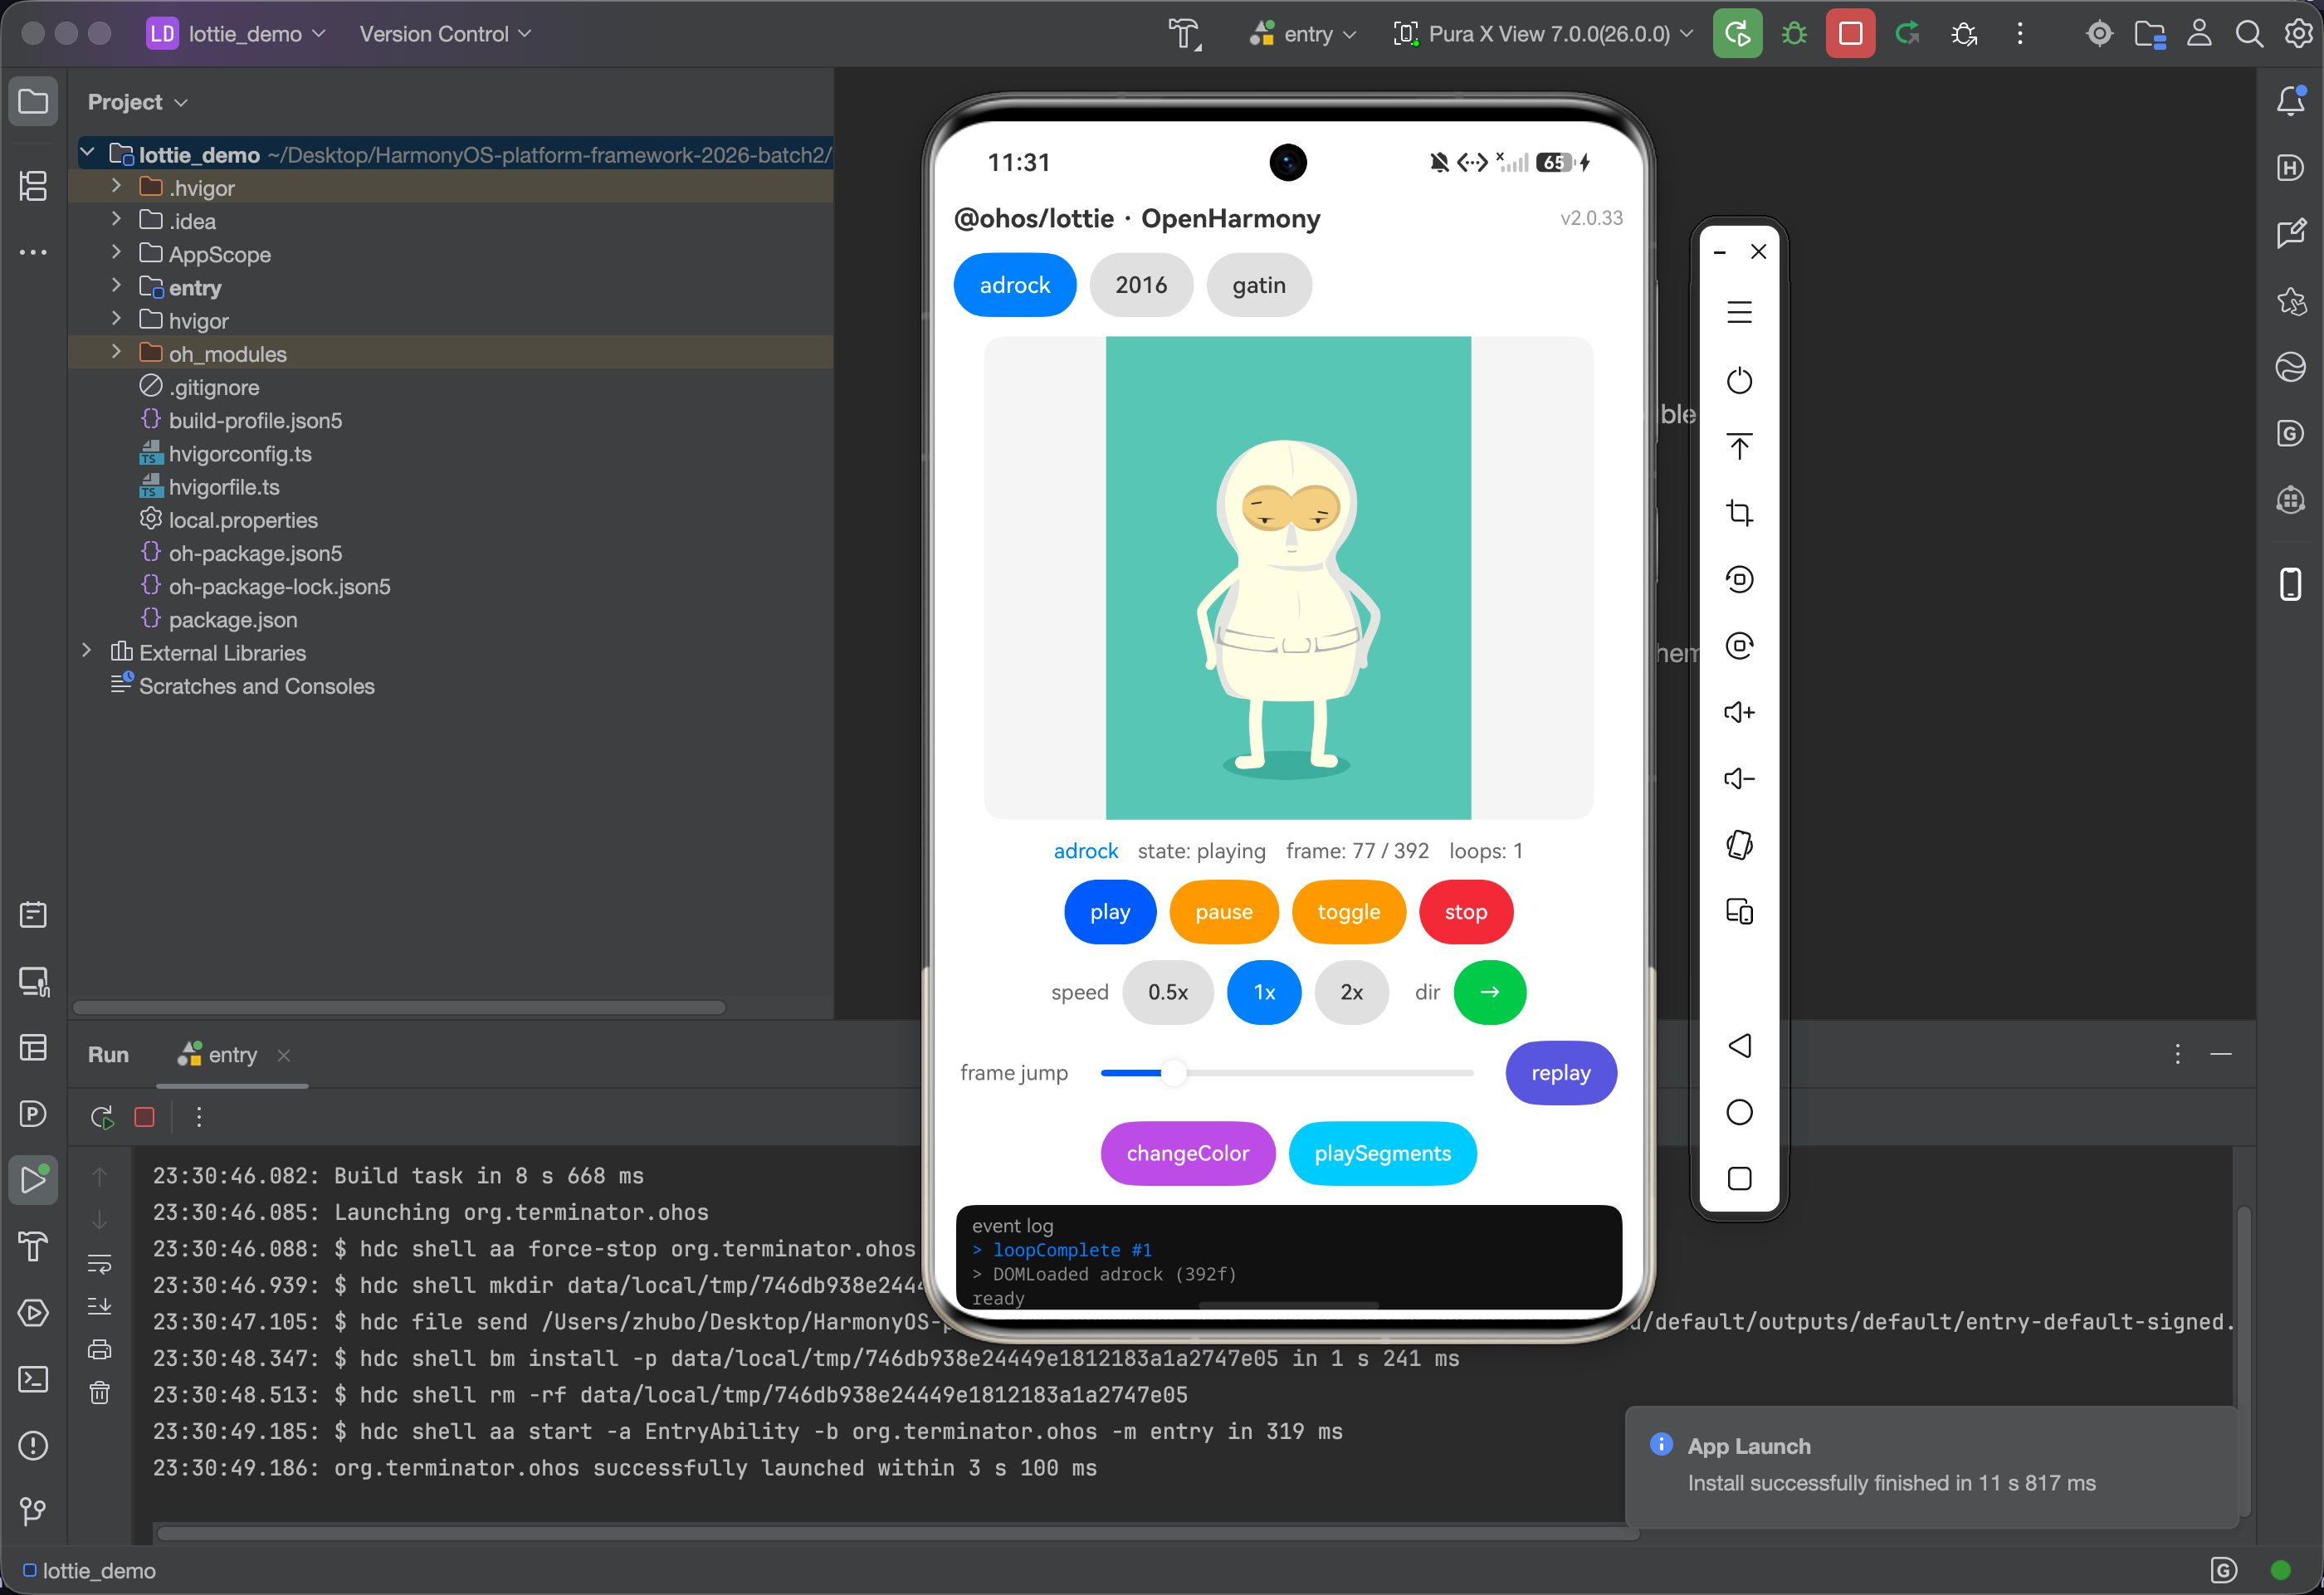The height and width of the screenshot is (1595, 2324).
Task: Tap the changeColor button
Action: (1188, 1153)
